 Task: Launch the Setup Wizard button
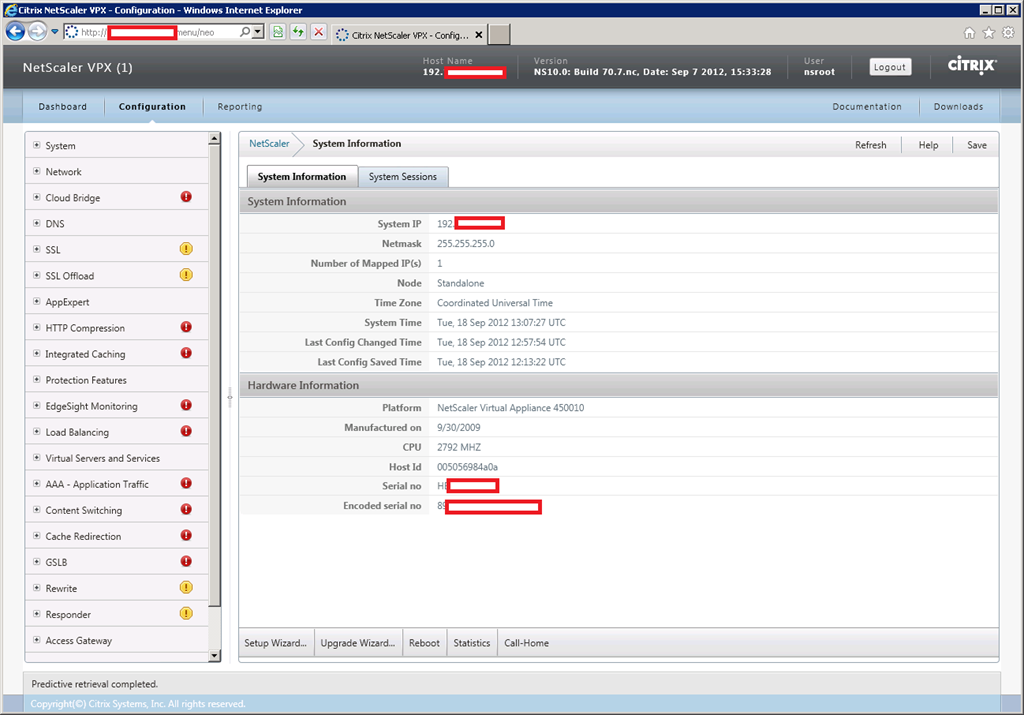pos(276,643)
